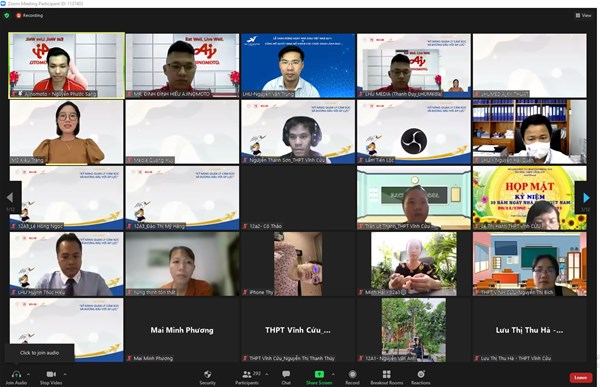600x387 pixels.
Task: Go to next page of participants
Action: coord(586,198)
